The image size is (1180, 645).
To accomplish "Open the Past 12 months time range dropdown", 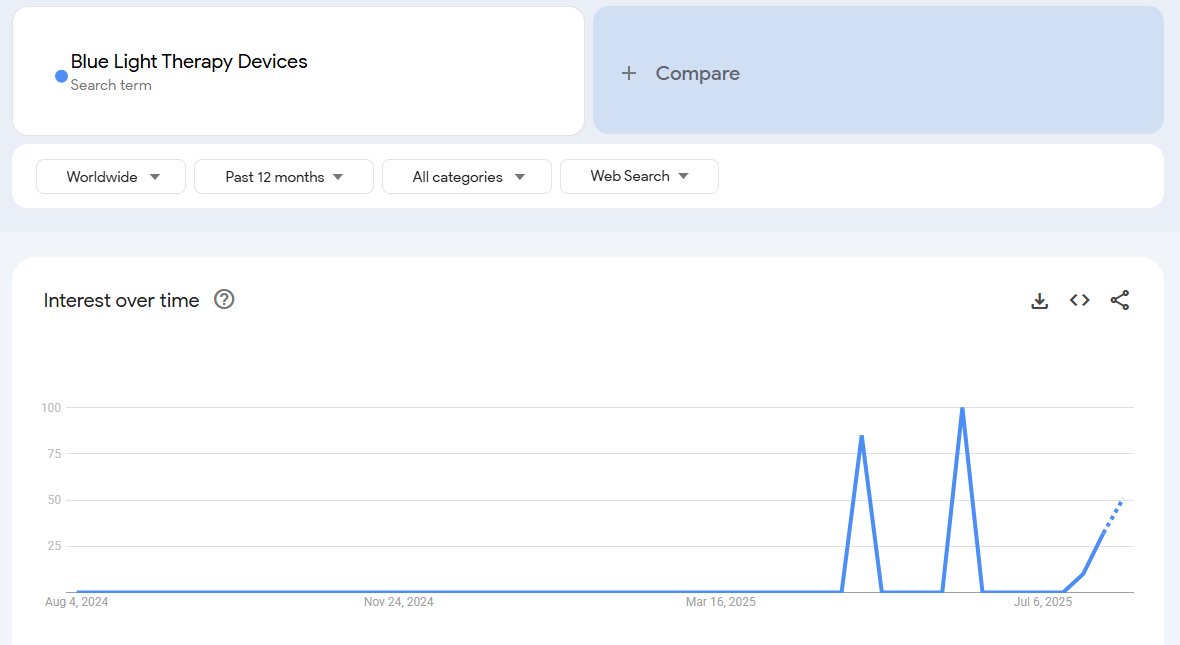I will 284,177.
